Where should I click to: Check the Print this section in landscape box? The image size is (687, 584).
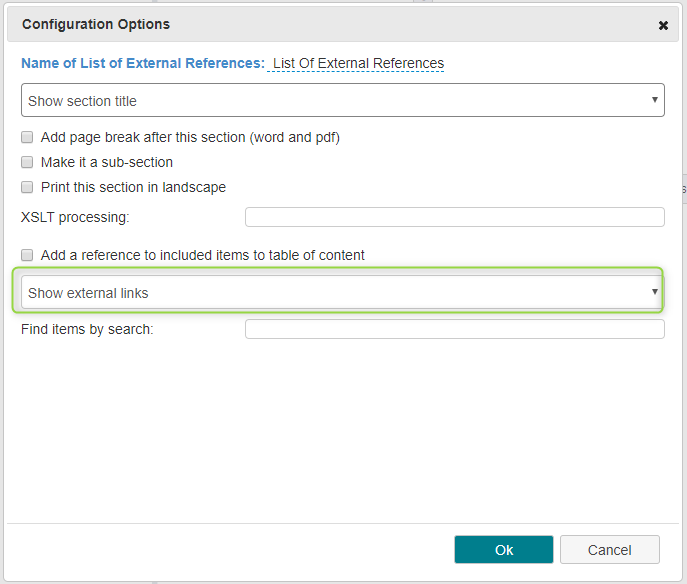(x=27, y=188)
